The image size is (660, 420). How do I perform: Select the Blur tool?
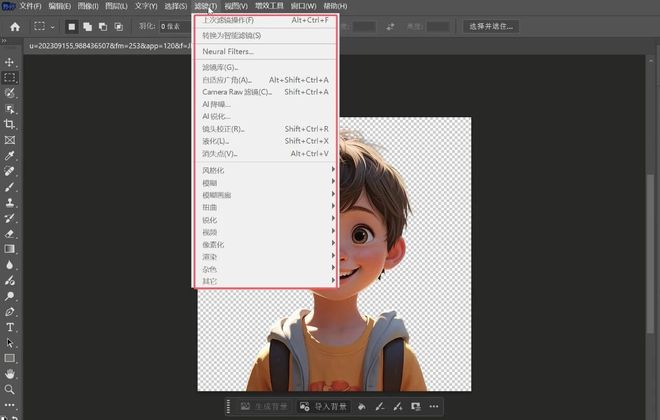[9, 265]
